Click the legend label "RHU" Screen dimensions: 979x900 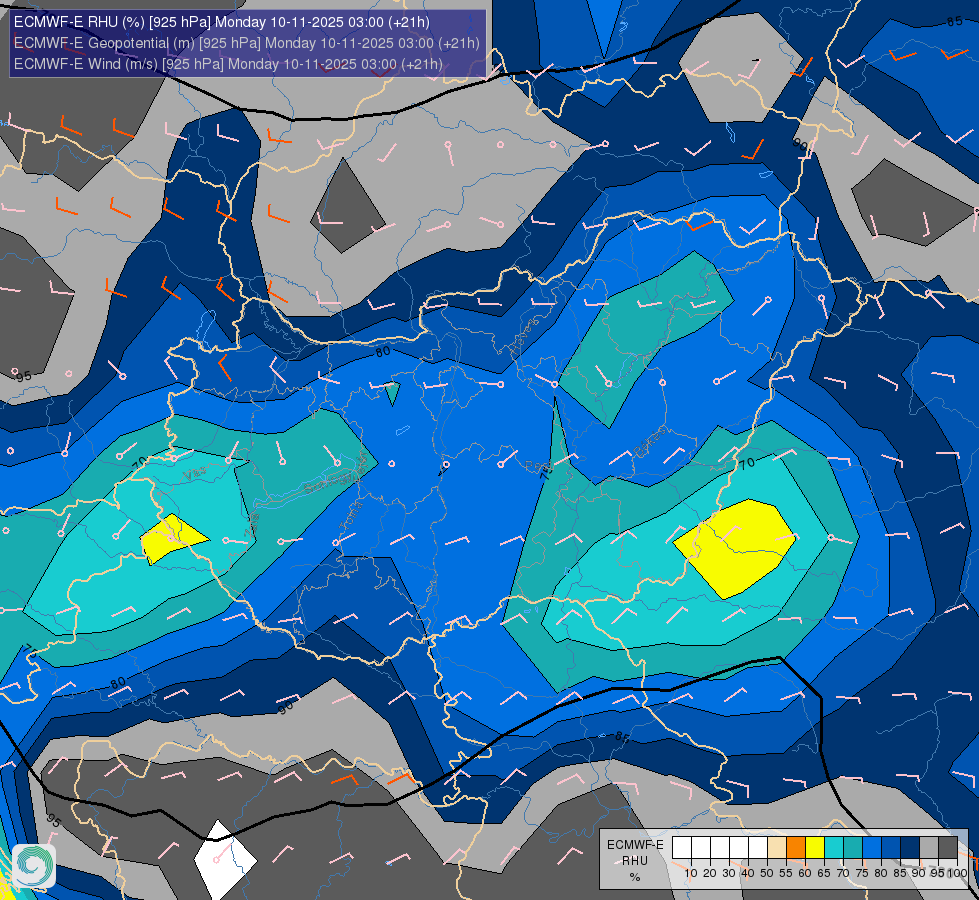tap(635, 861)
